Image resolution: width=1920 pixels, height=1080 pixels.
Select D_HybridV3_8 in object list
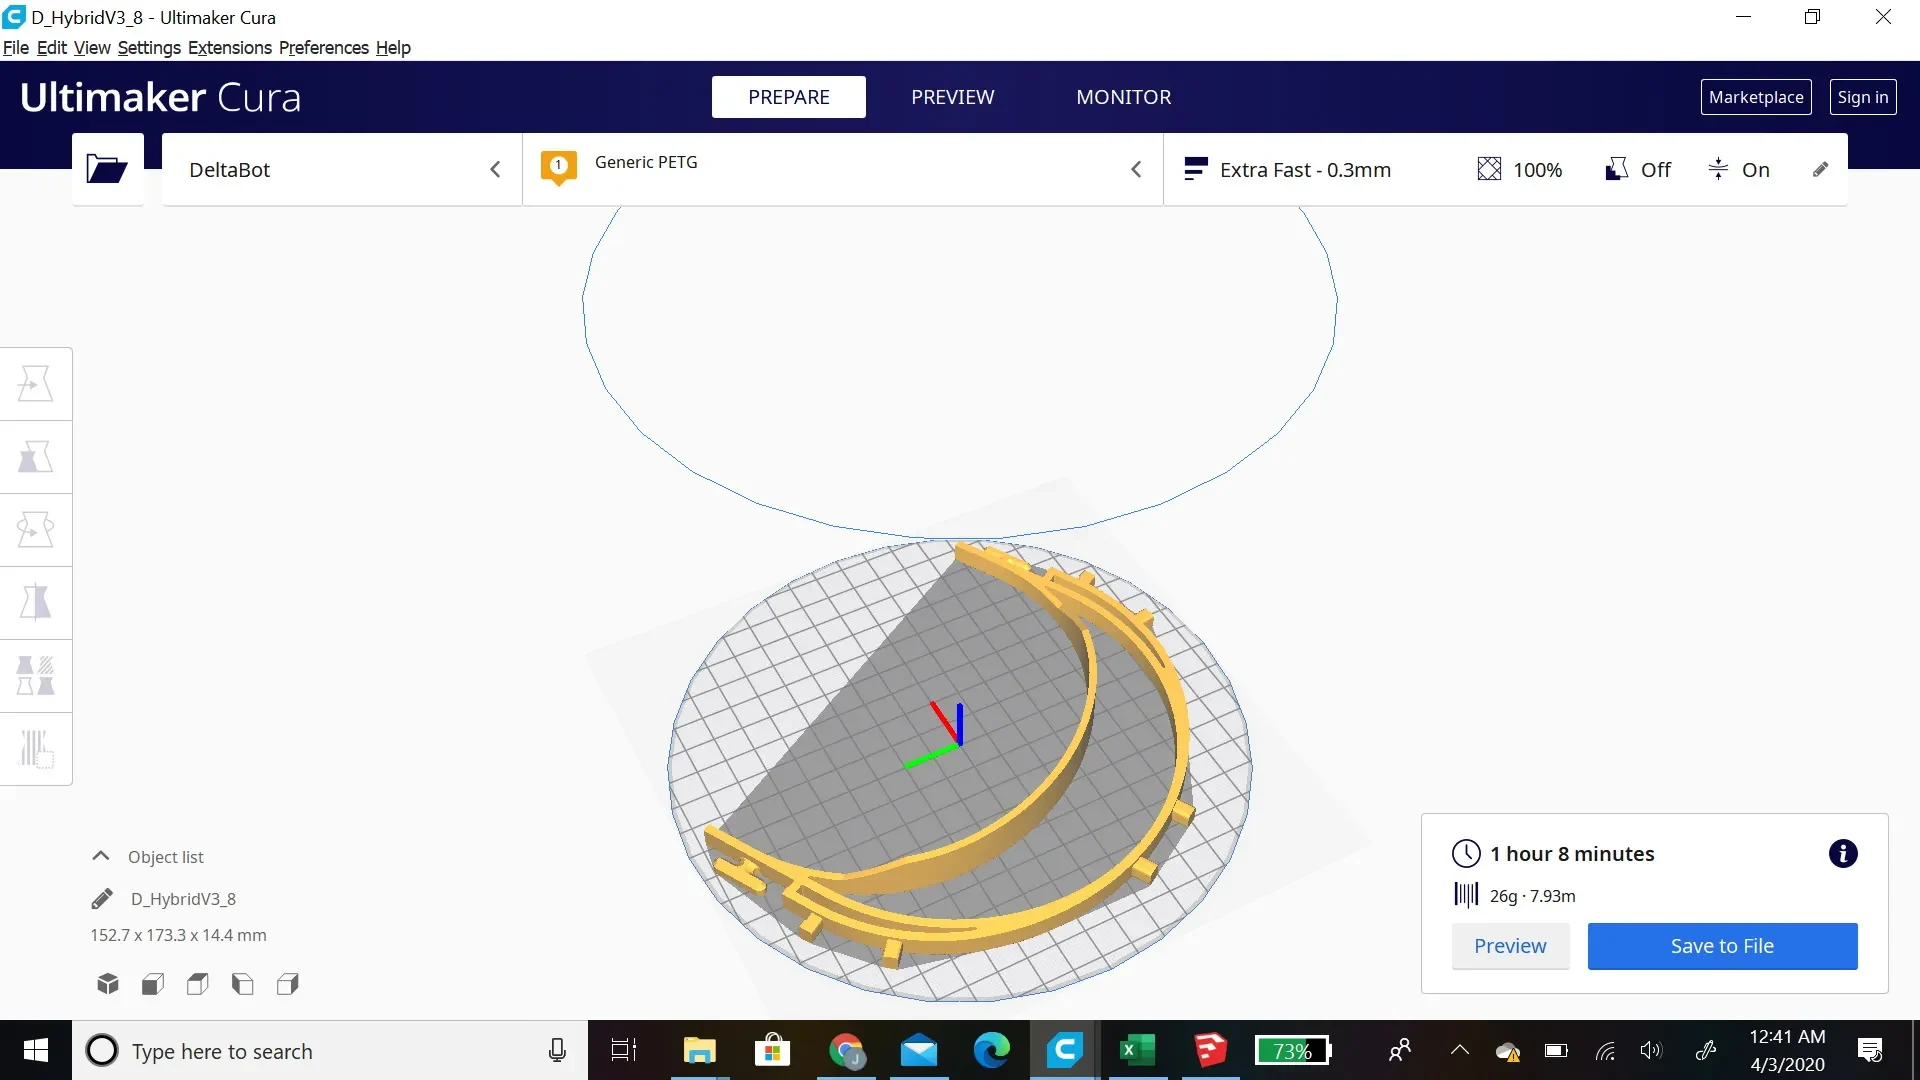(183, 899)
